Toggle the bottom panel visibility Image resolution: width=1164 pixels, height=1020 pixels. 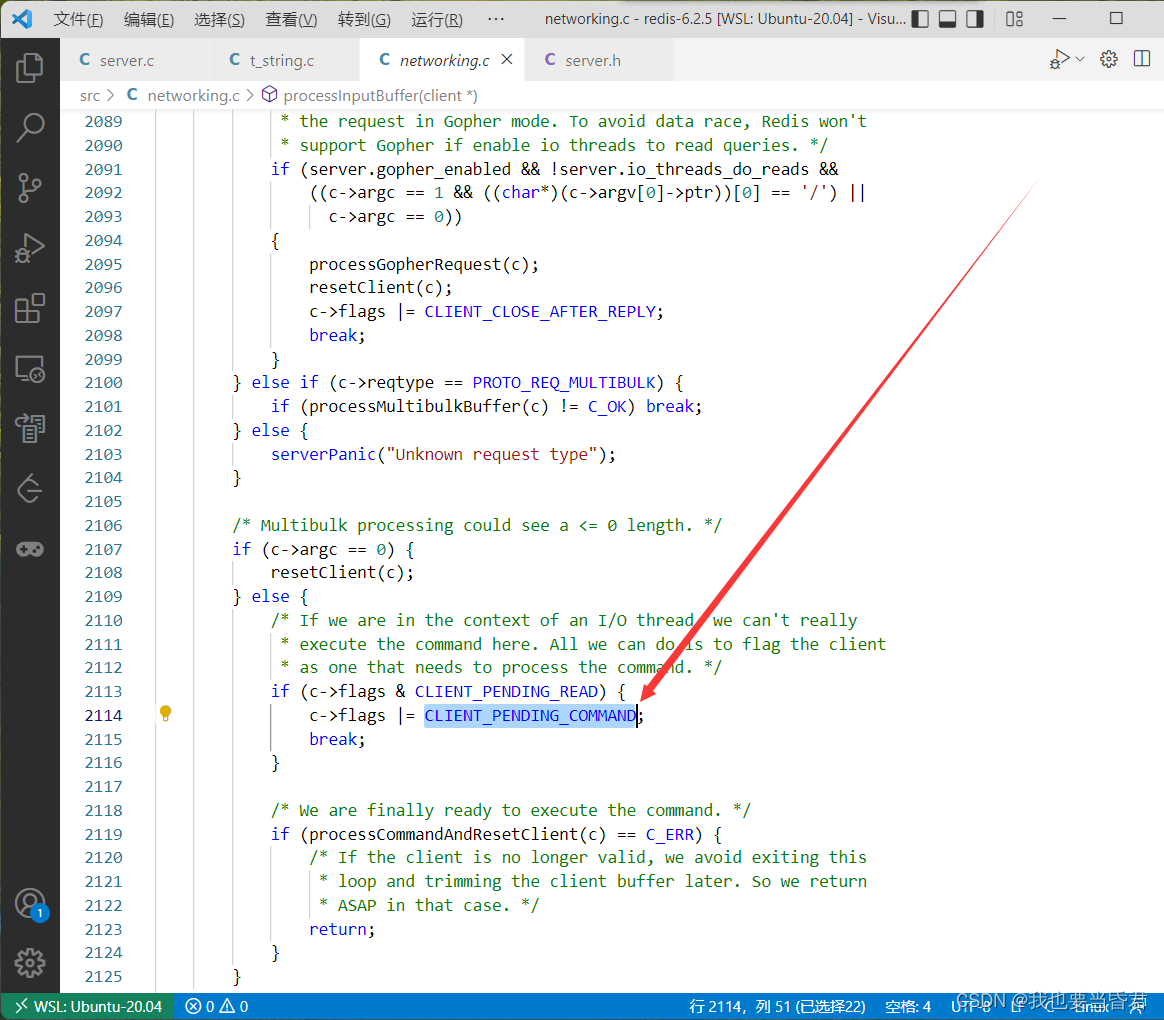[947, 19]
